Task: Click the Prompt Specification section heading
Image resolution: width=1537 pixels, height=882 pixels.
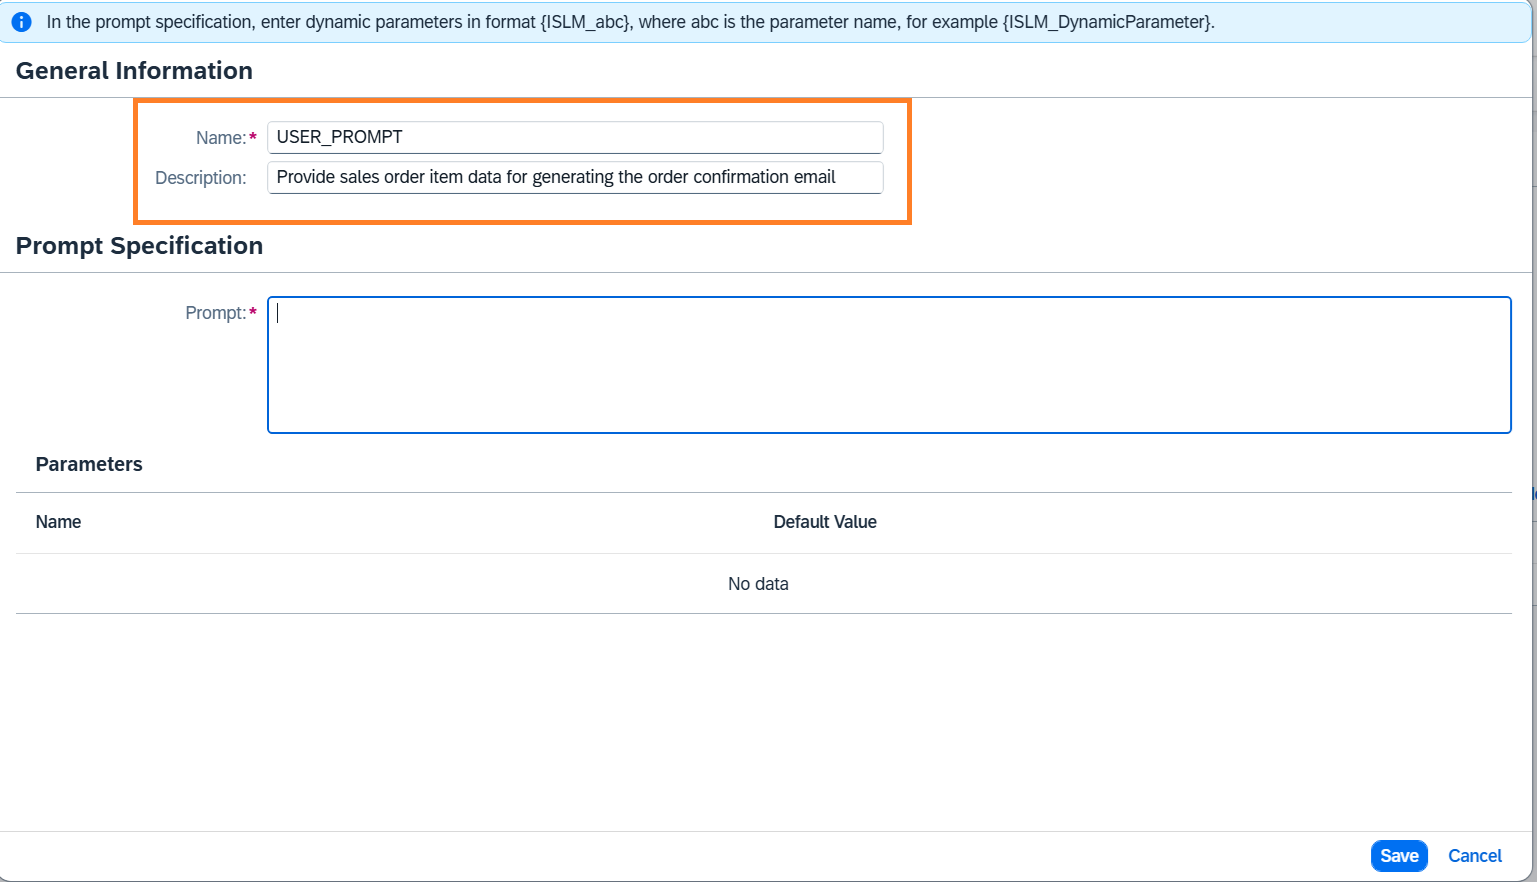Action: coord(139,246)
